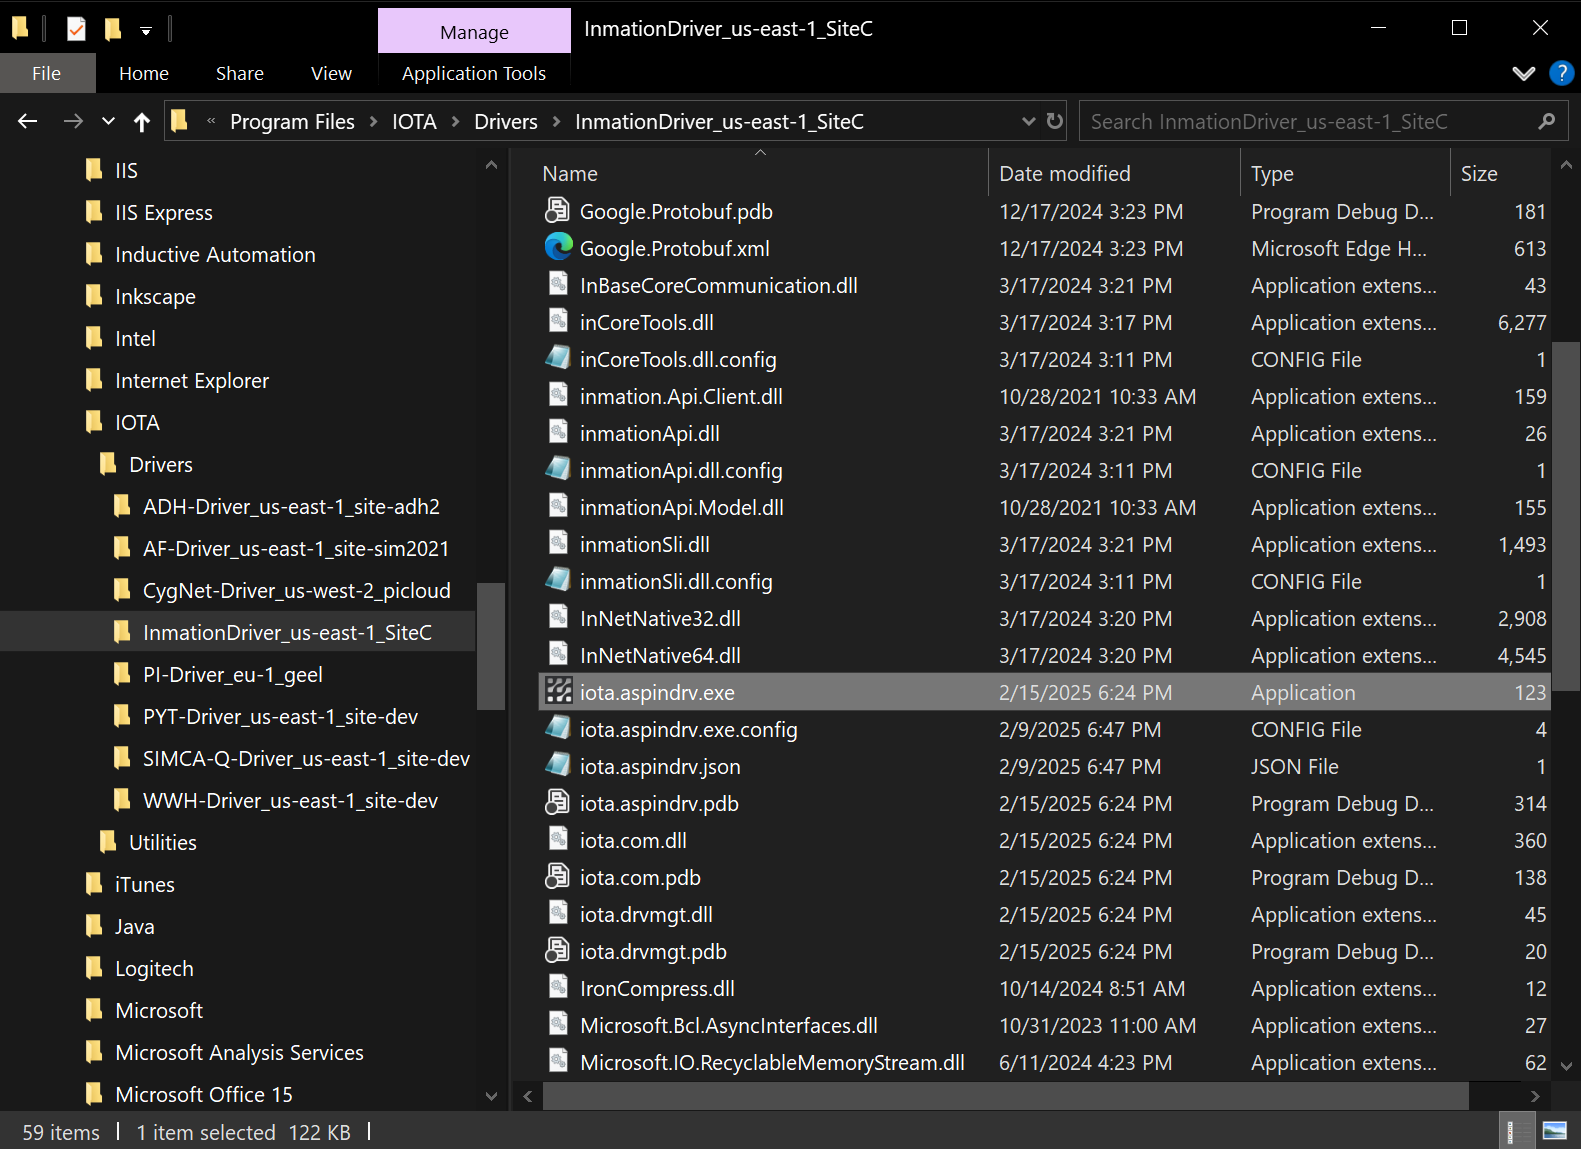The width and height of the screenshot is (1581, 1149).
Task: Click the file list vertical scrollbar thumb
Action: [x=1565, y=515]
